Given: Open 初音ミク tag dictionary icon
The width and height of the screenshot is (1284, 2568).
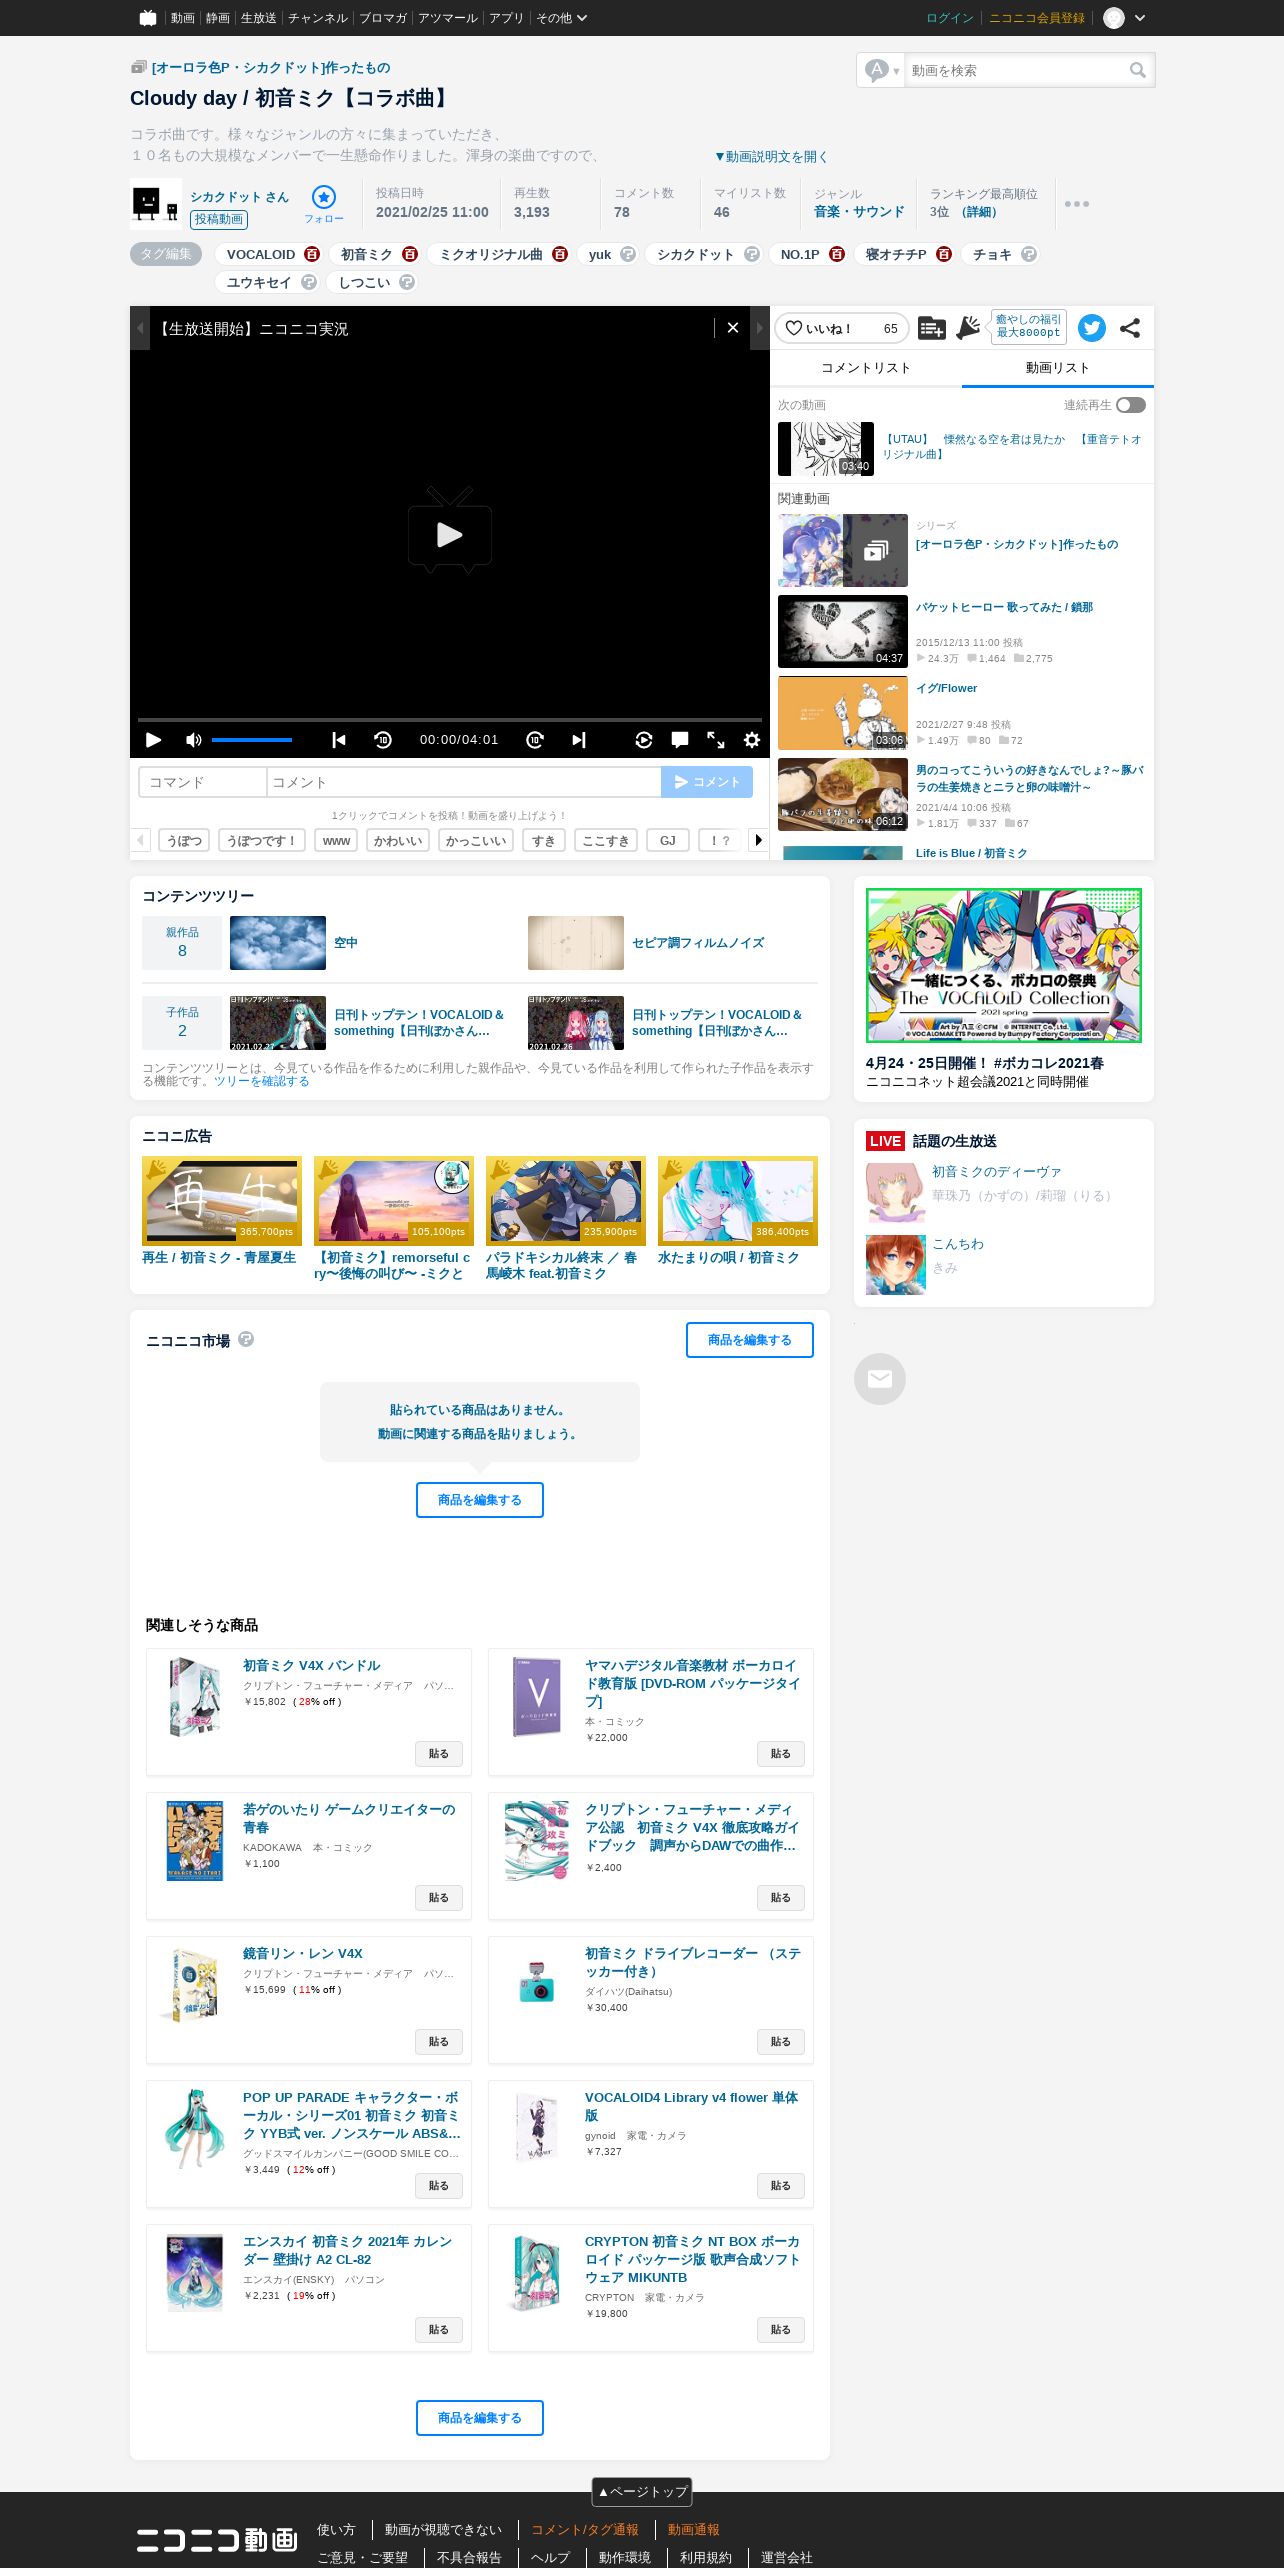Looking at the screenshot, I should pos(409,254).
